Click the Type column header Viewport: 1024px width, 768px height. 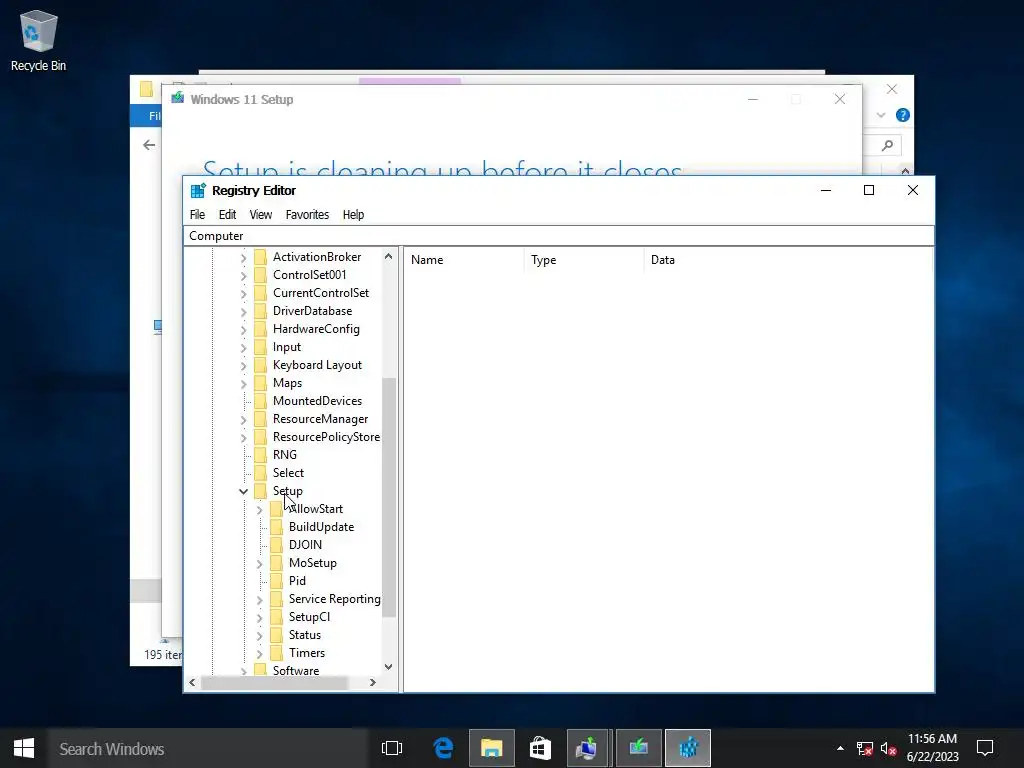click(584, 260)
